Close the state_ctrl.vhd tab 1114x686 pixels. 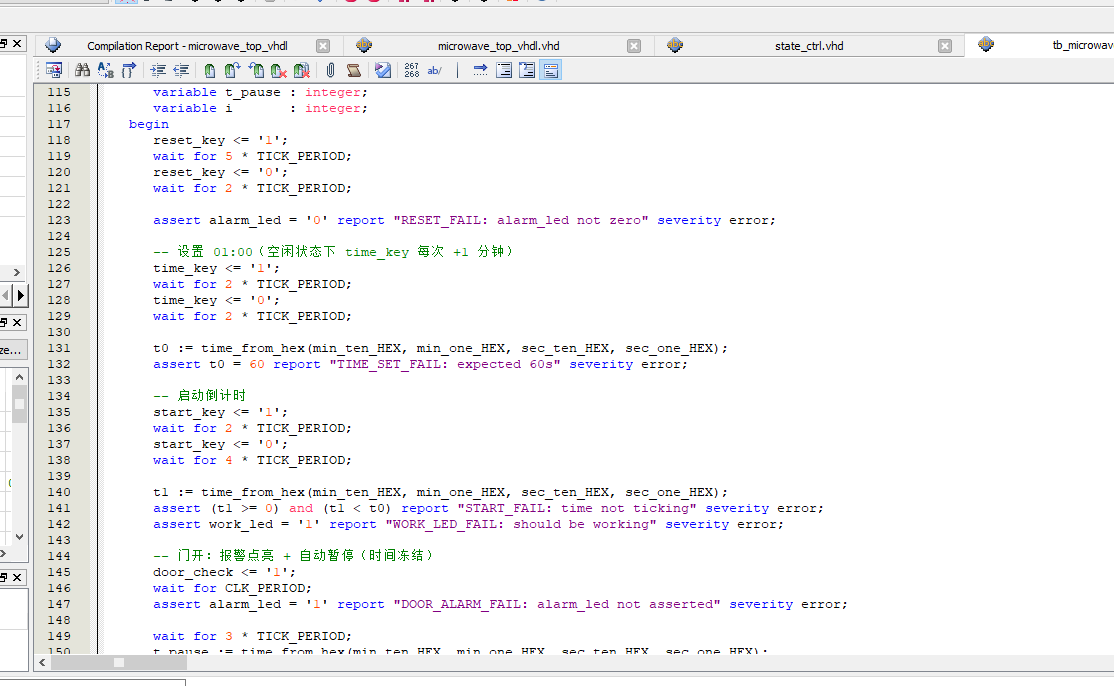pos(944,45)
